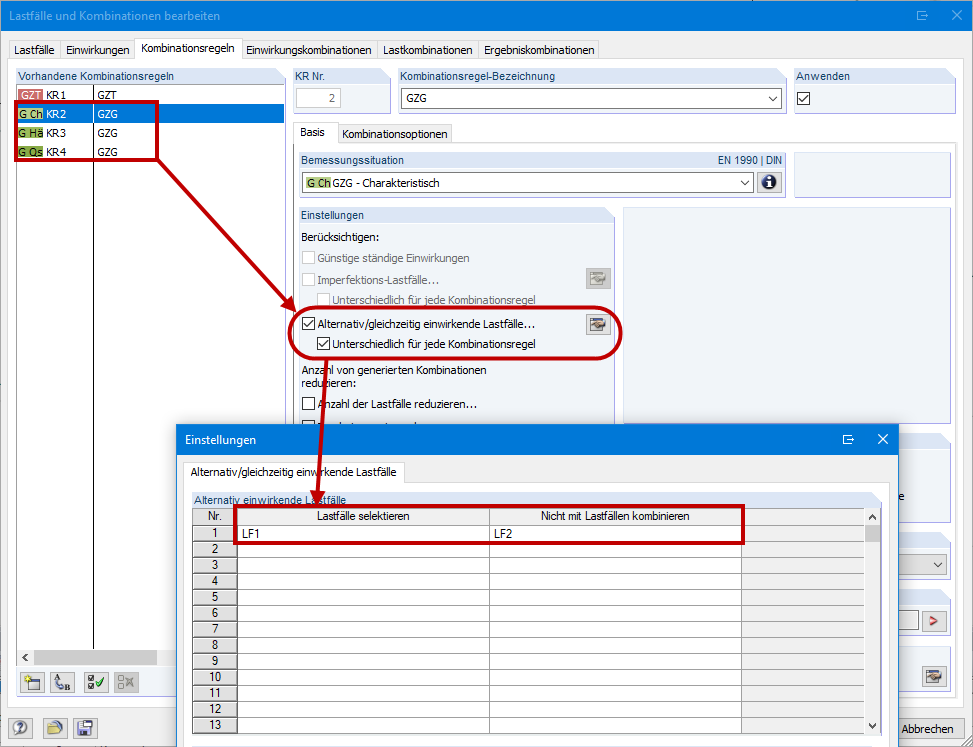Open the dropdown on the right panel
This screenshot has width=973, height=747.
[937, 566]
